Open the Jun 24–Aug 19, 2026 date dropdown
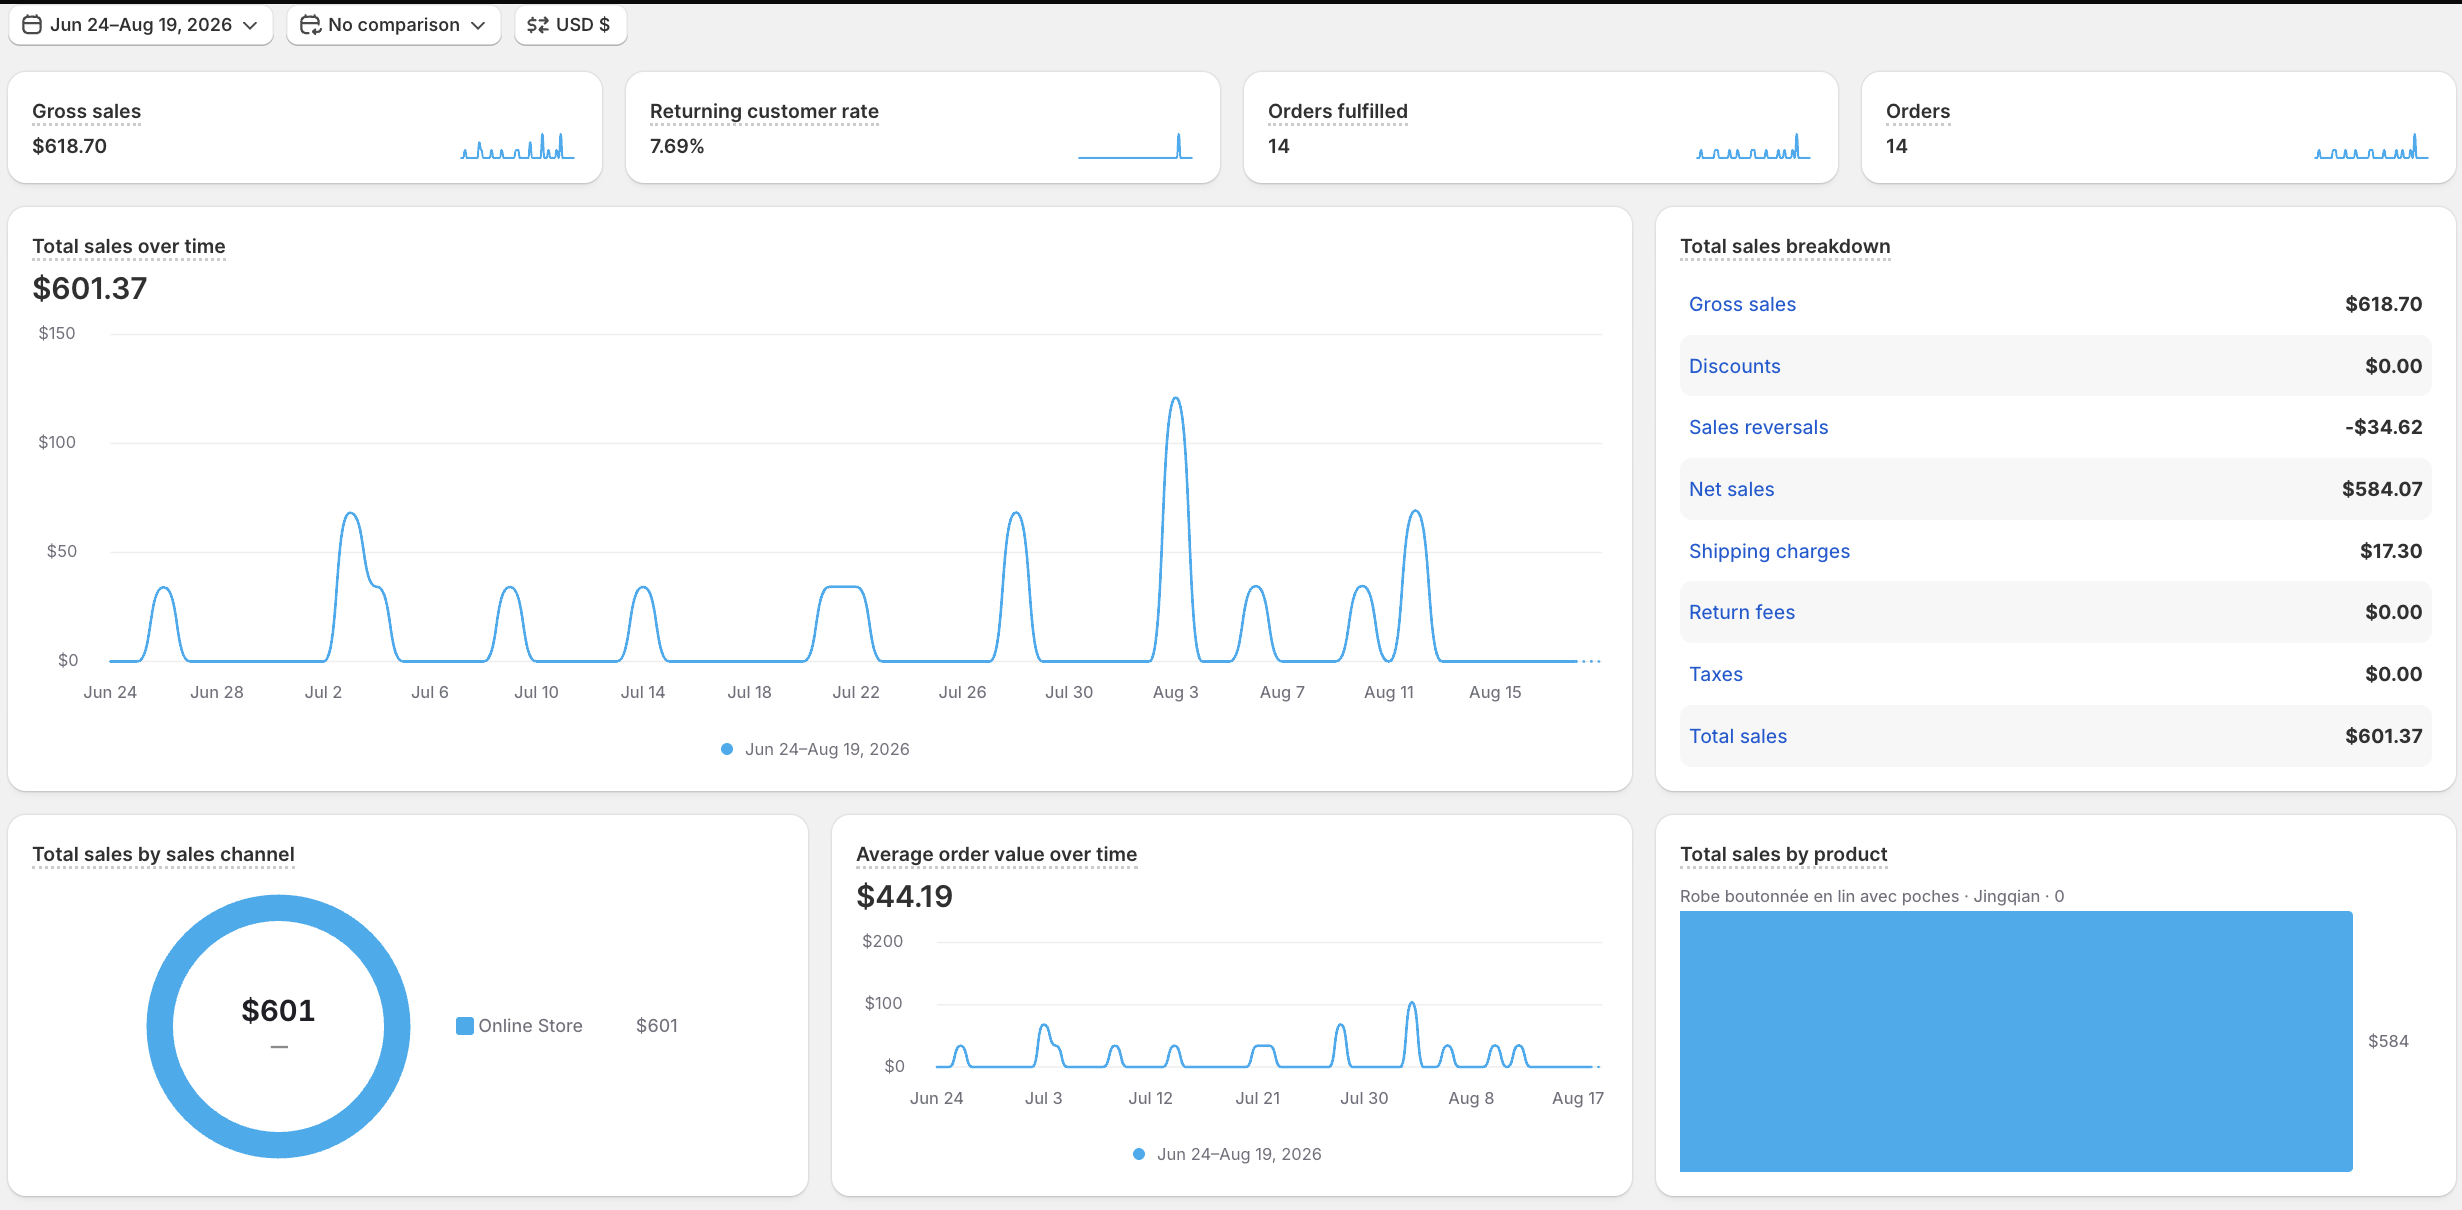The image size is (2462, 1210). pos(141,25)
